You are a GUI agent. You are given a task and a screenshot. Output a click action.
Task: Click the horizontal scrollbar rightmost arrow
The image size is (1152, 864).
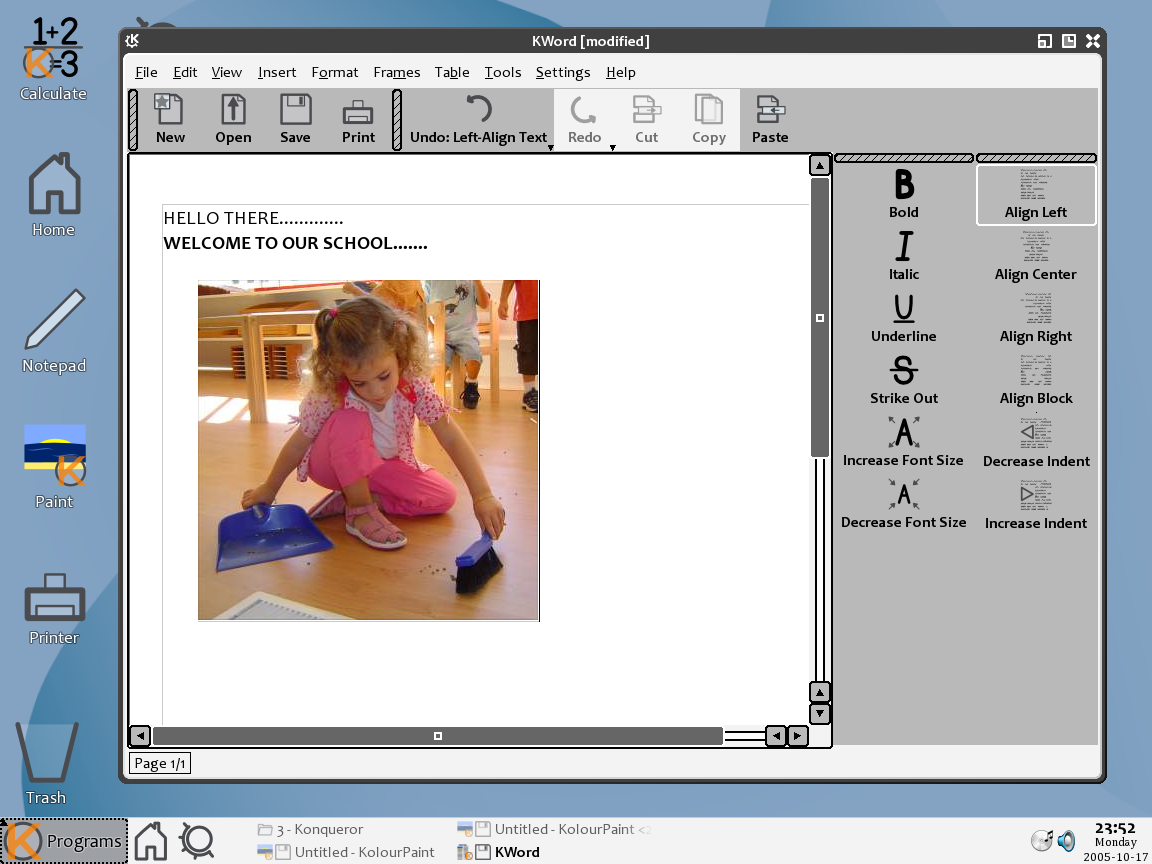coord(798,735)
